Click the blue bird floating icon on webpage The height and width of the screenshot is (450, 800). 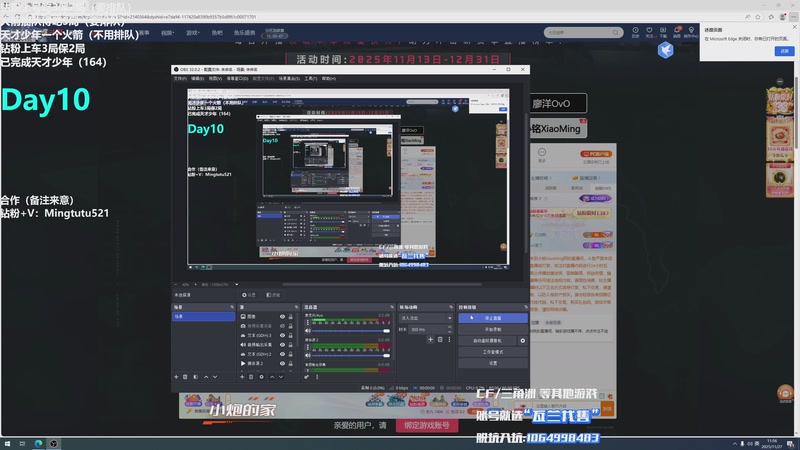coord(665,50)
